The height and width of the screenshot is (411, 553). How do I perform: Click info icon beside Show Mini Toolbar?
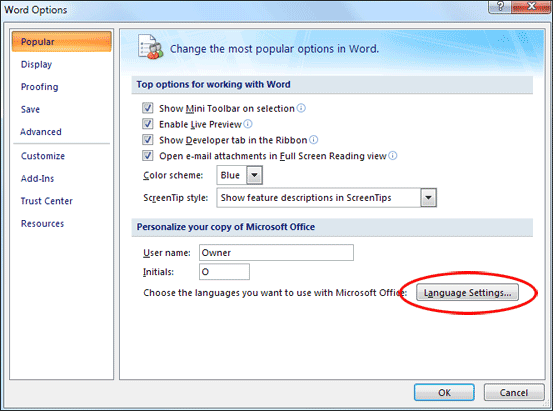(x=301, y=108)
